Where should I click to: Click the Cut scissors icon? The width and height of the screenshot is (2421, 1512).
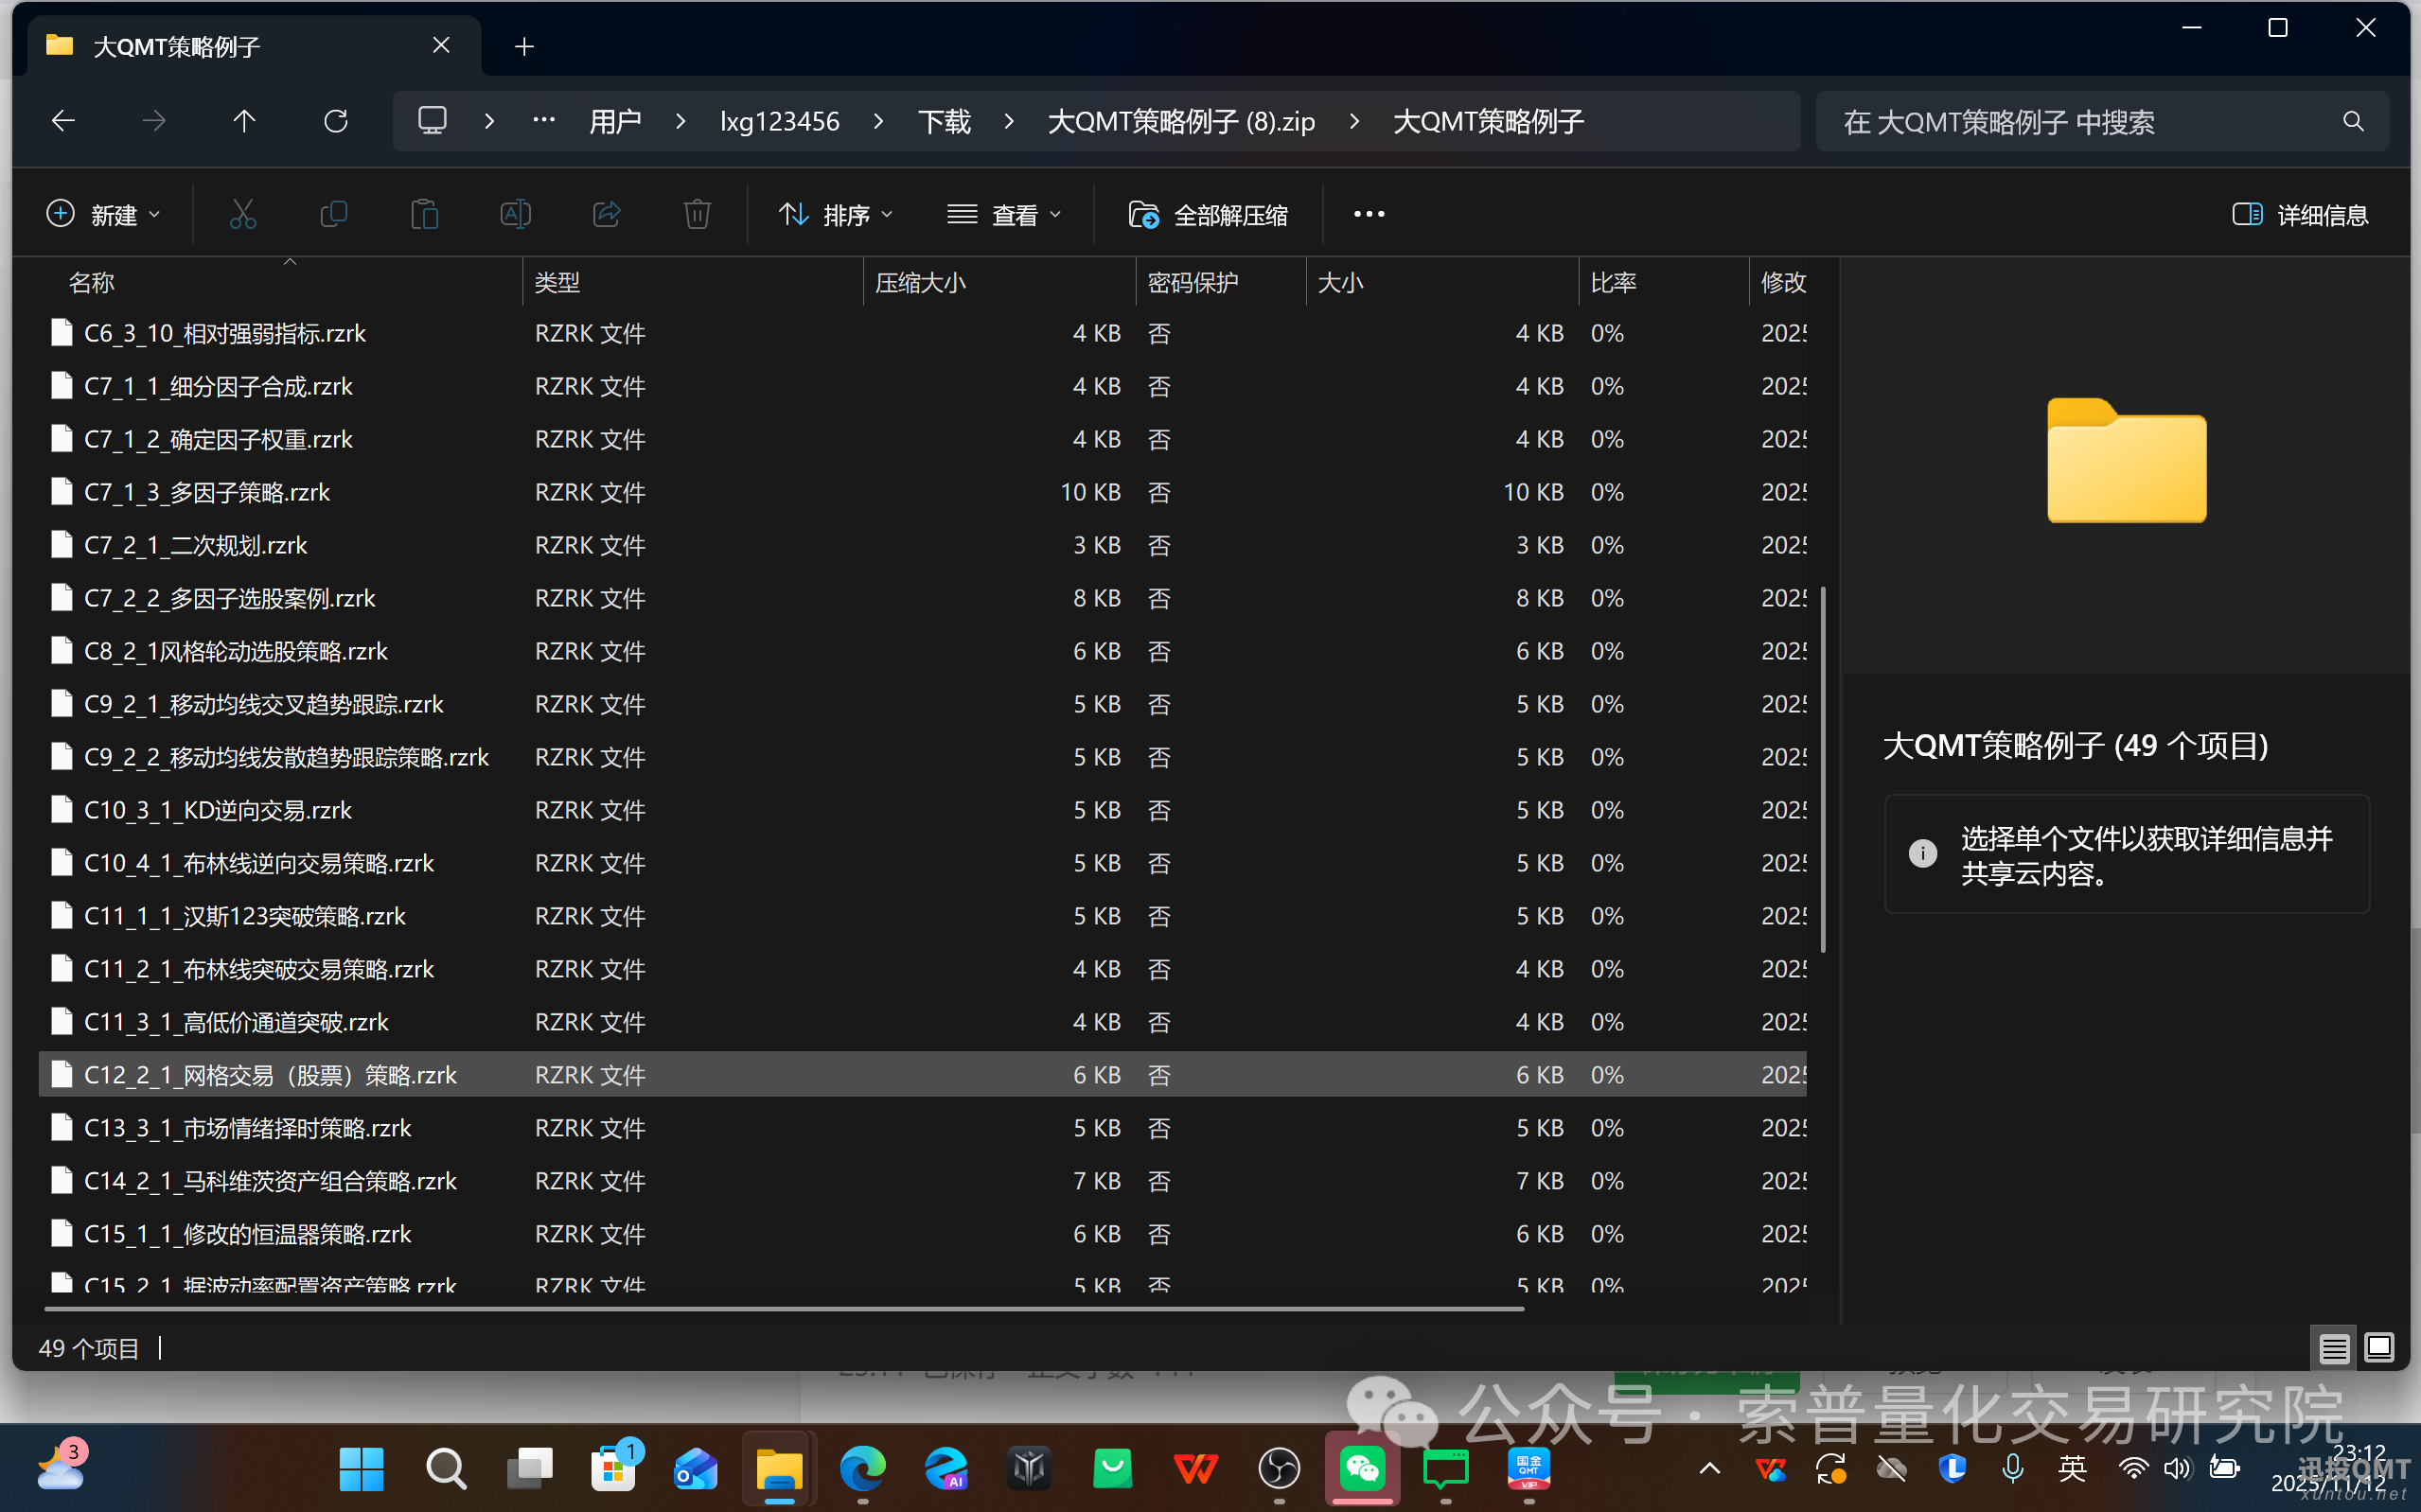243,214
